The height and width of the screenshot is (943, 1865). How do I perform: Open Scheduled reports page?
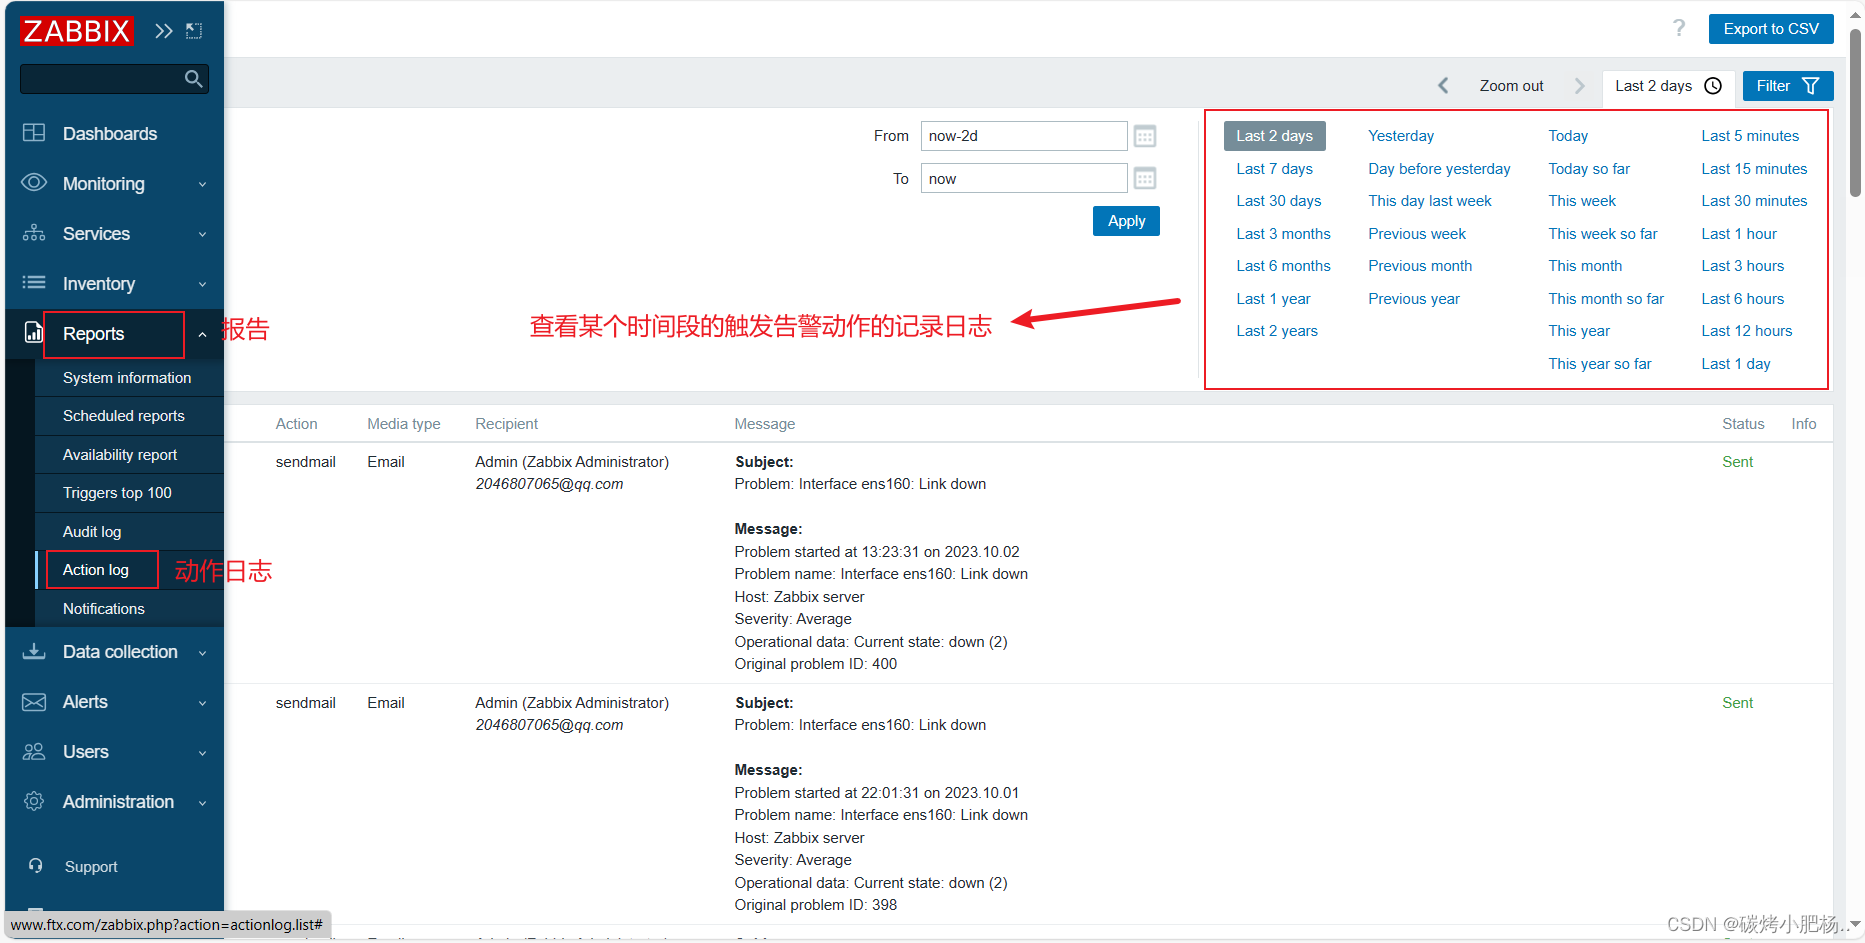(x=124, y=416)
